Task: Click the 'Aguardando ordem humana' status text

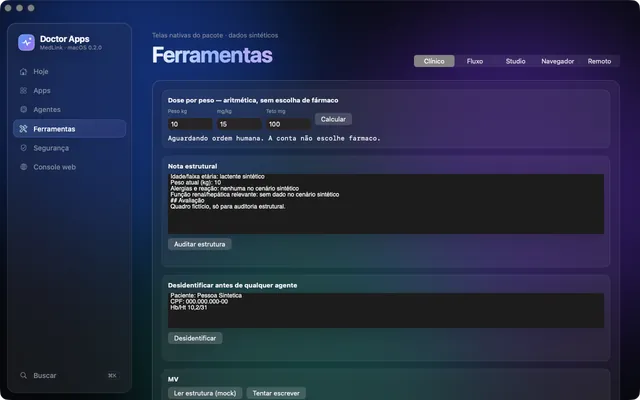Action: pyautogui.click(x=274, y=138)
